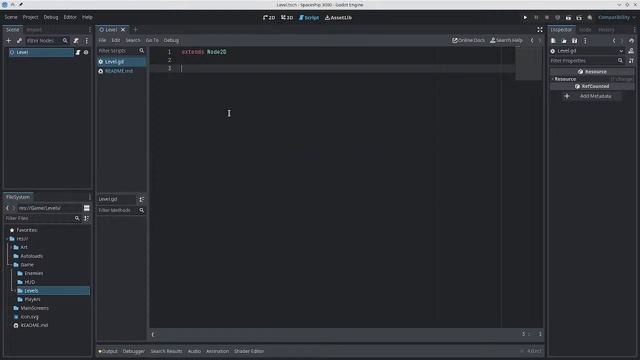Open the top Debug menu

(51, 17)
